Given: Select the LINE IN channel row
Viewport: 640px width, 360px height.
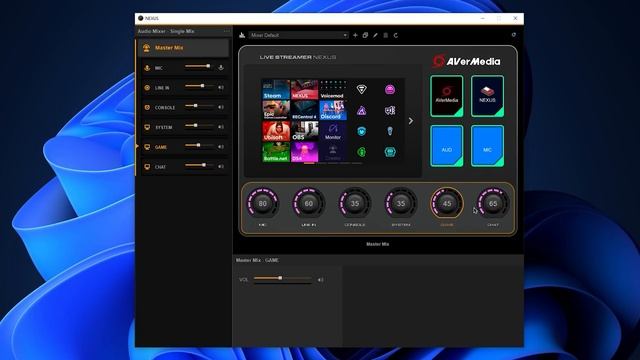Looking at the screenshot, I should (184, 87).
